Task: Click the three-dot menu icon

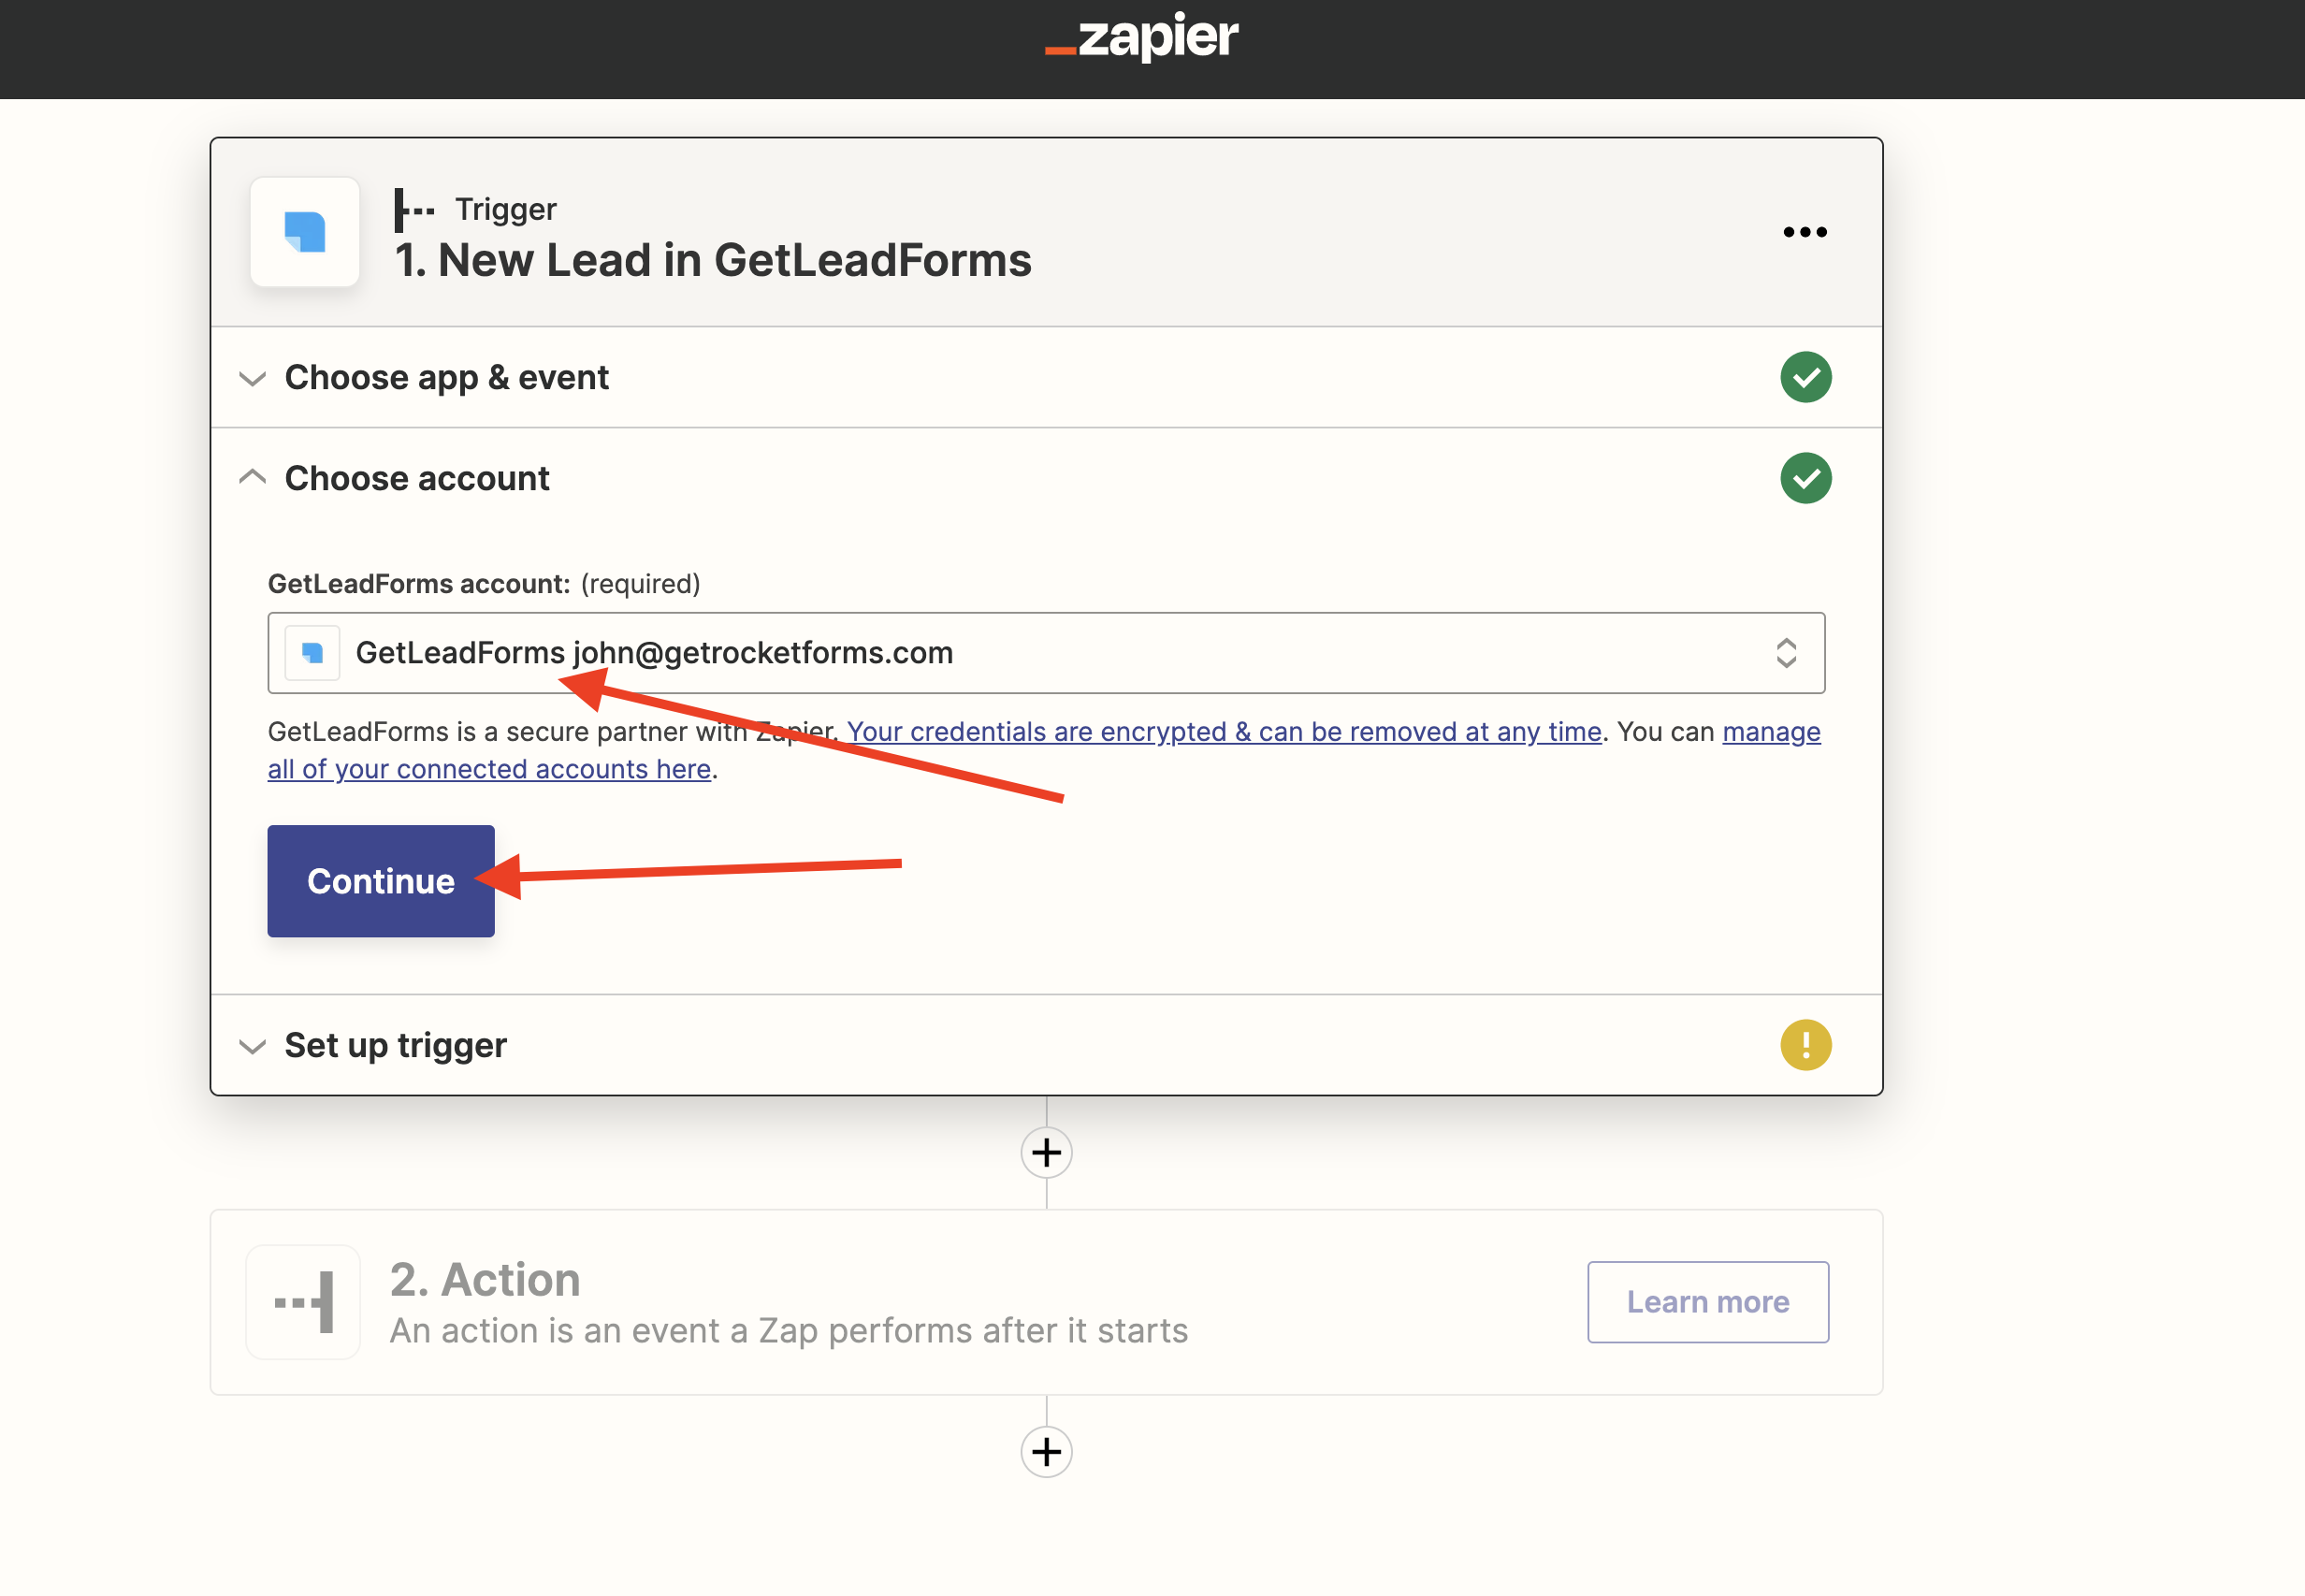Action: [1805, 231]
